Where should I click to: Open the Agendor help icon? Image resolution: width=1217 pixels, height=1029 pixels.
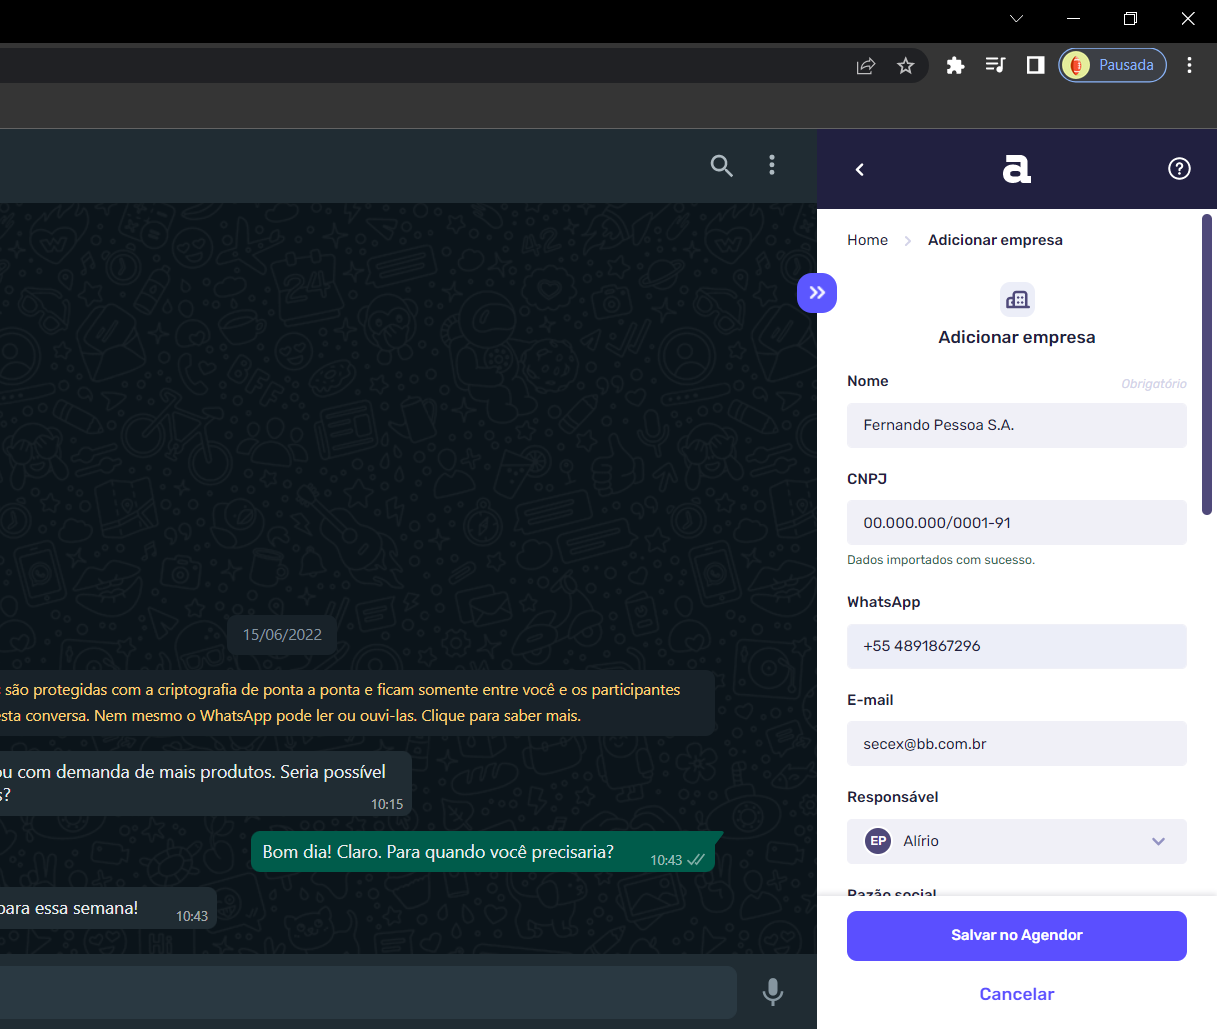pyautogui.click(x=1179, y=168)
